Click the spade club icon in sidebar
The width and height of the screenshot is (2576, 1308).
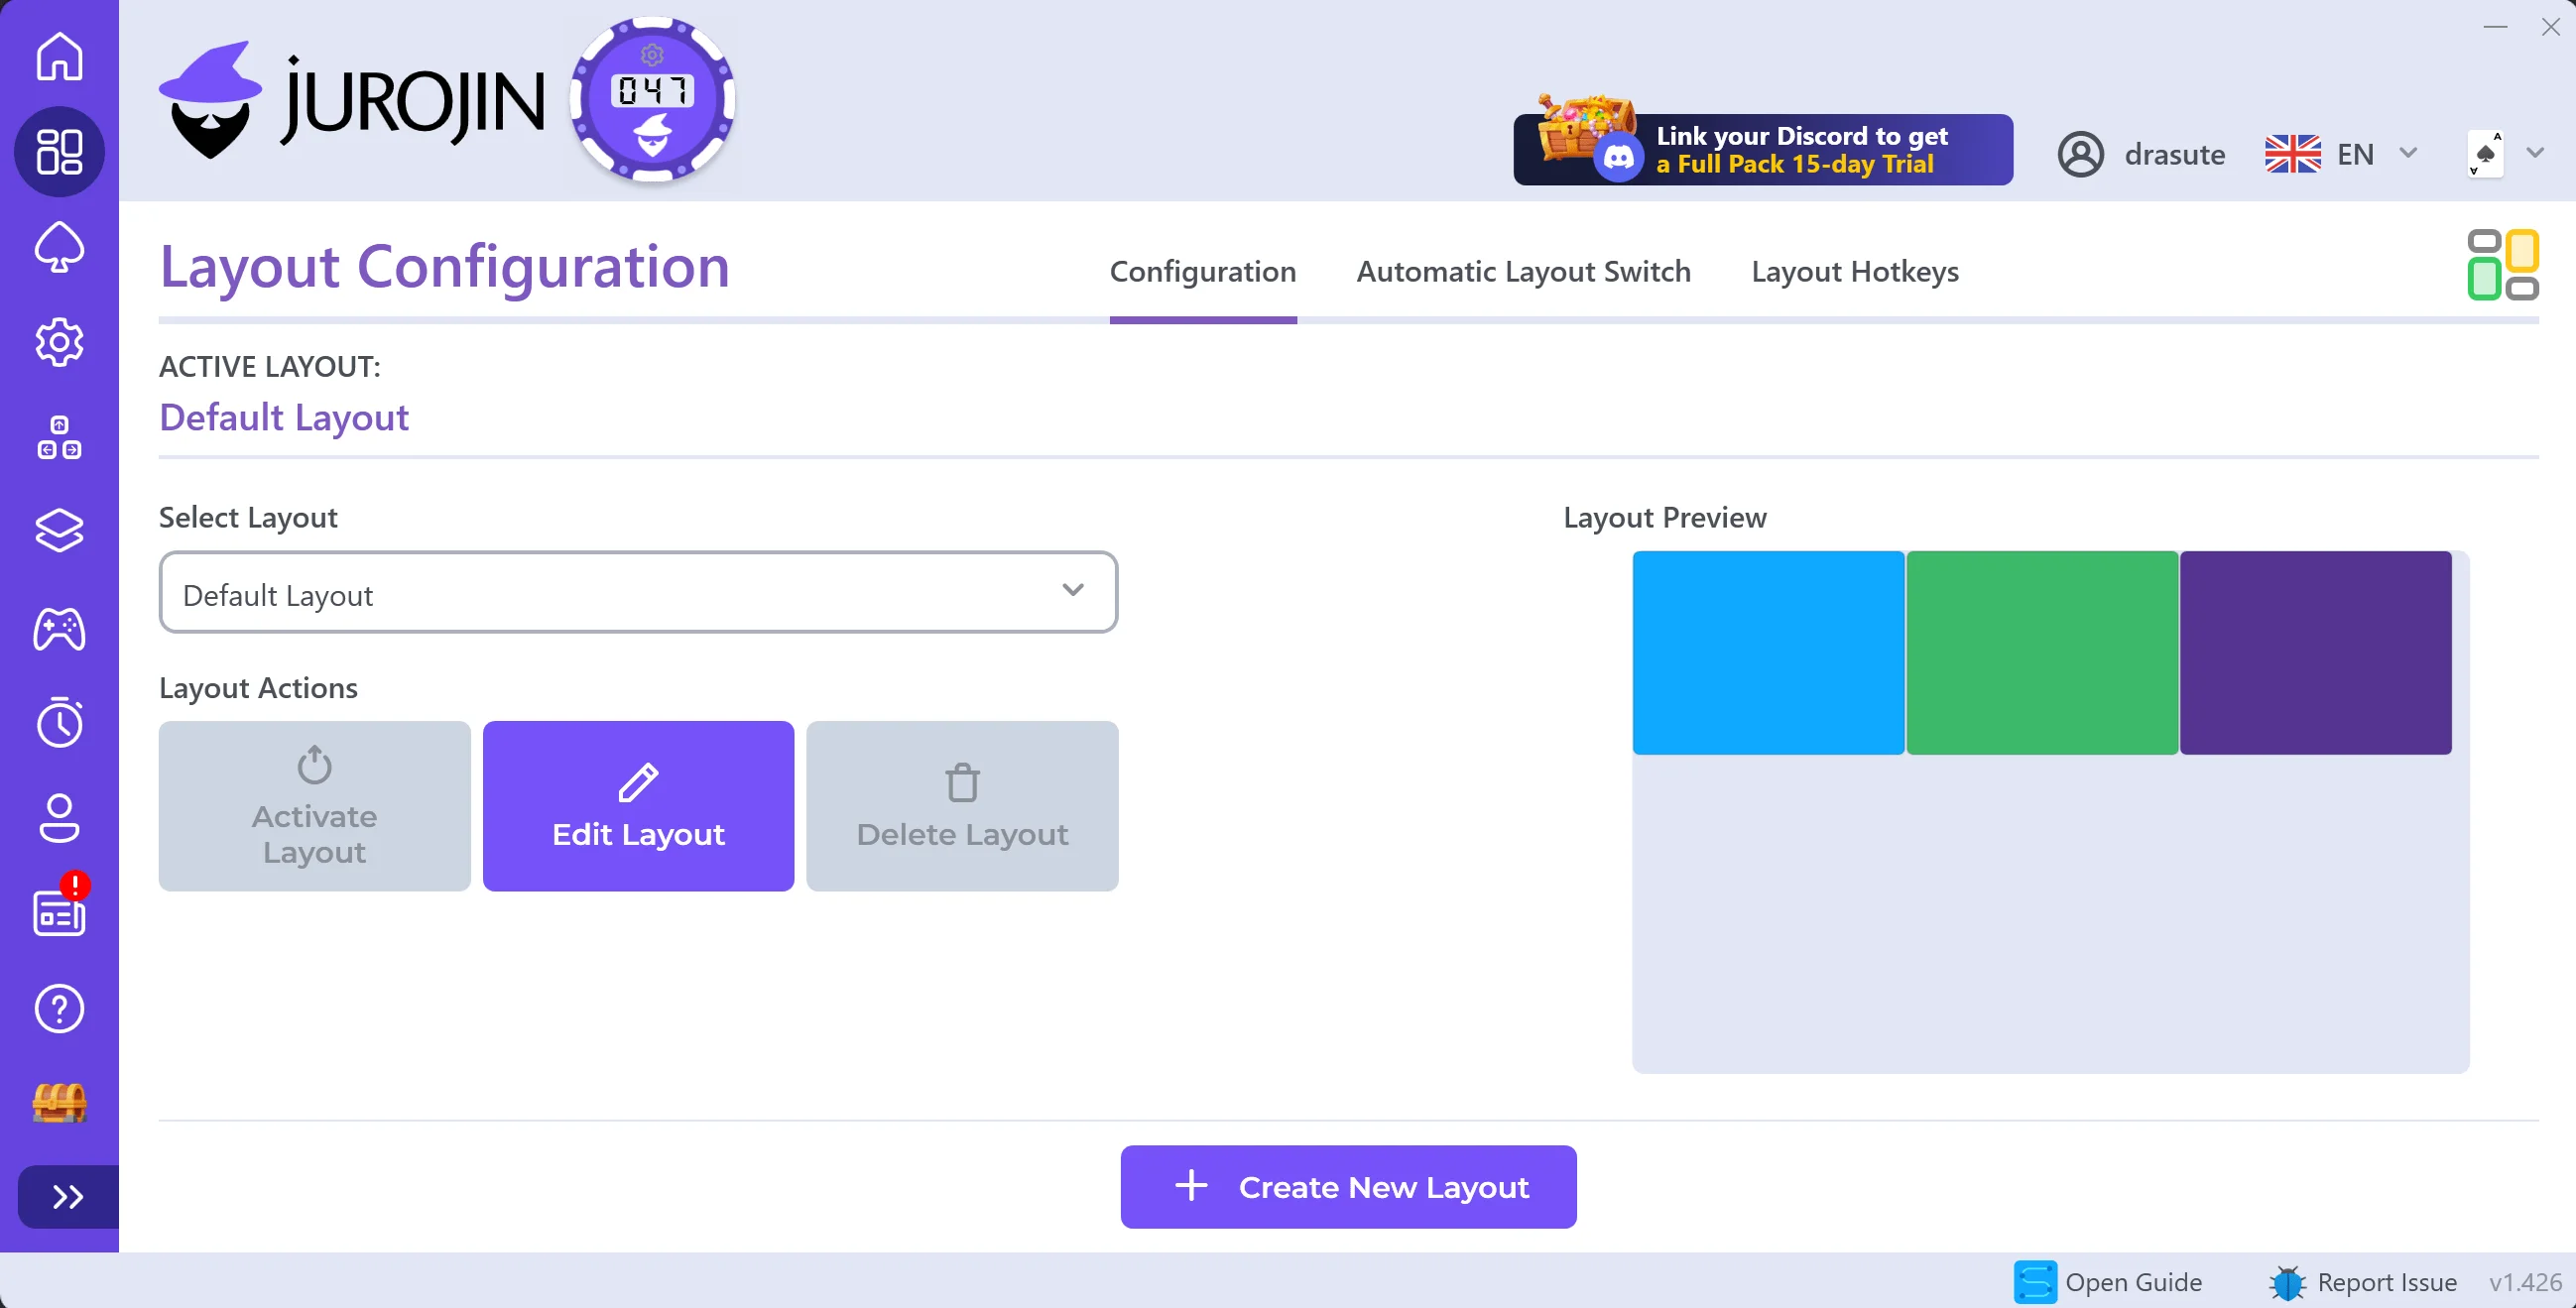[59, 247]
